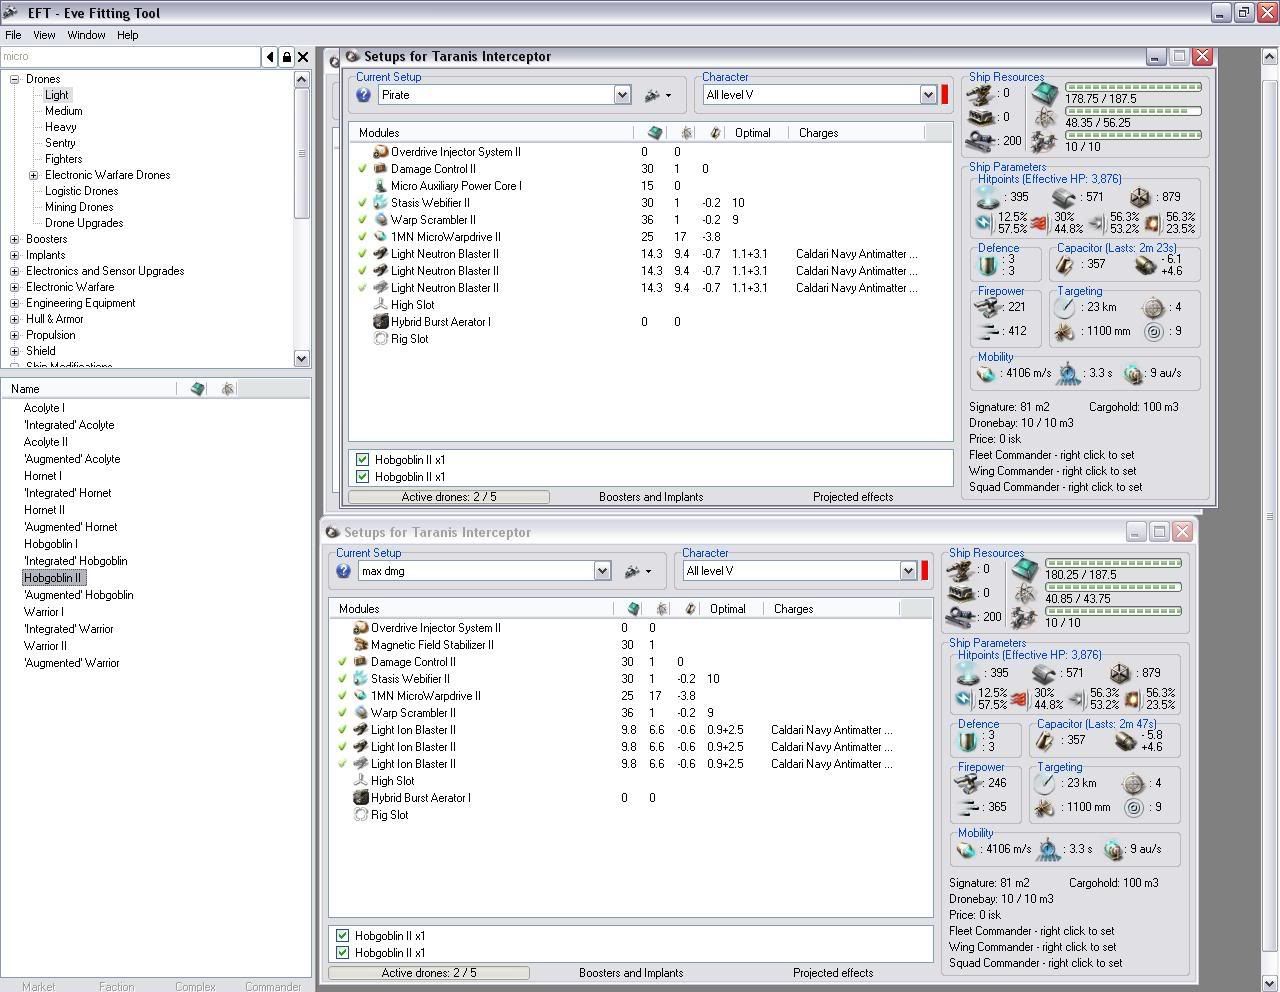
Task: Switch to the Complex tab at the bottom
Action: 195,986
